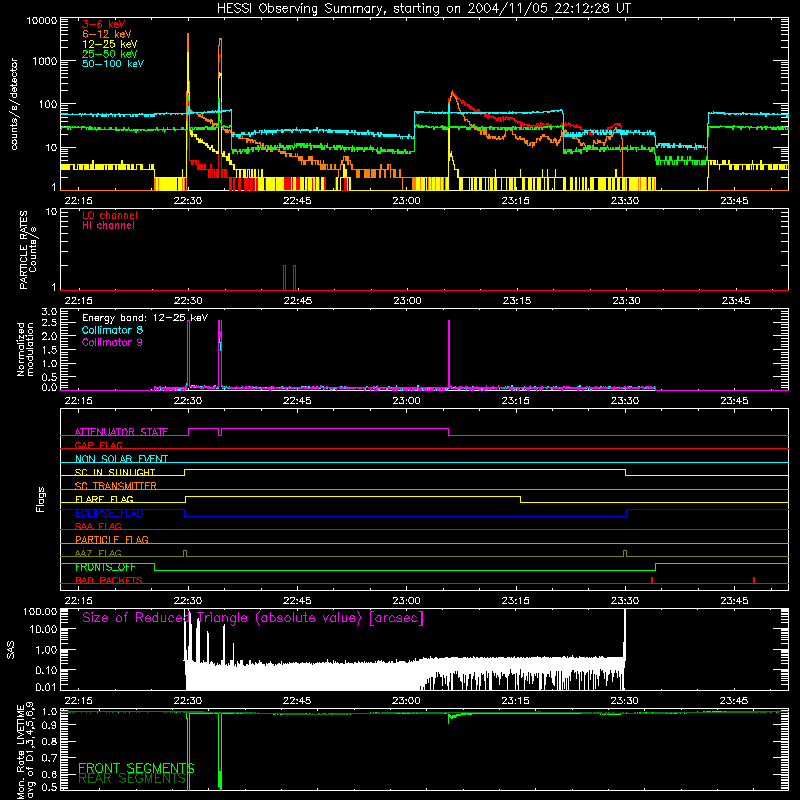Select the Collimator 9 legend label
800x800 pixels.
(112, 342)
